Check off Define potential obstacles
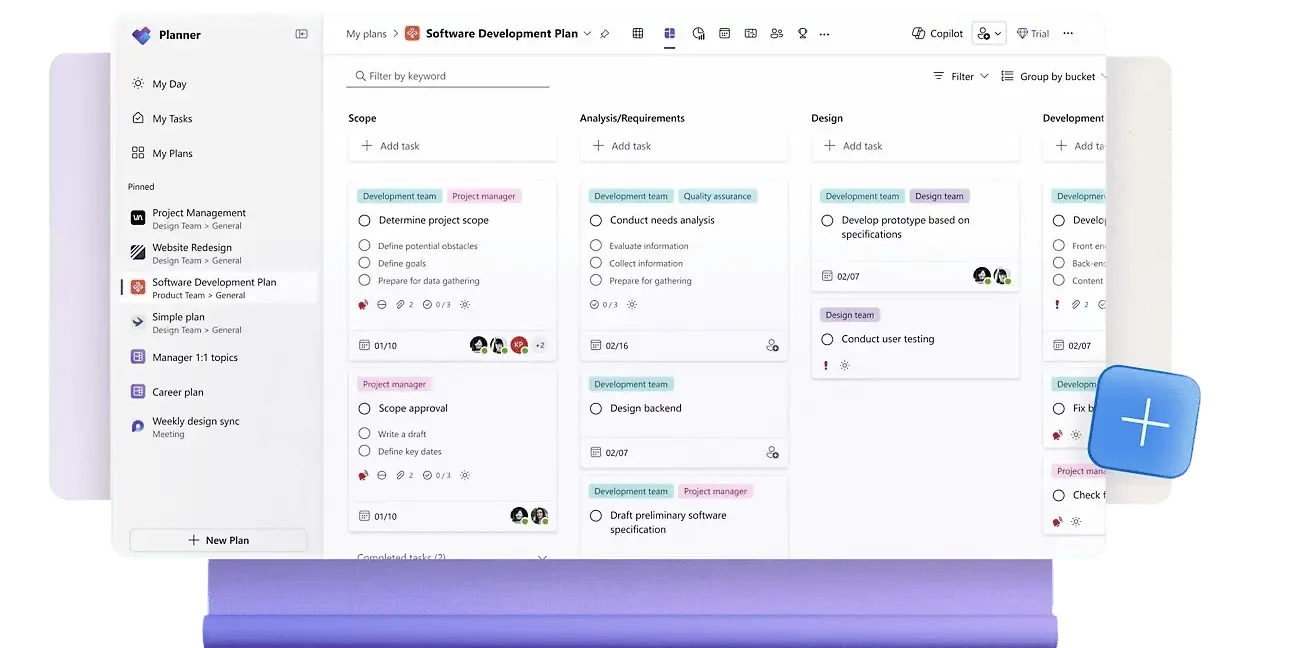This screenshot has height=648, width=1292. (364, 245)
